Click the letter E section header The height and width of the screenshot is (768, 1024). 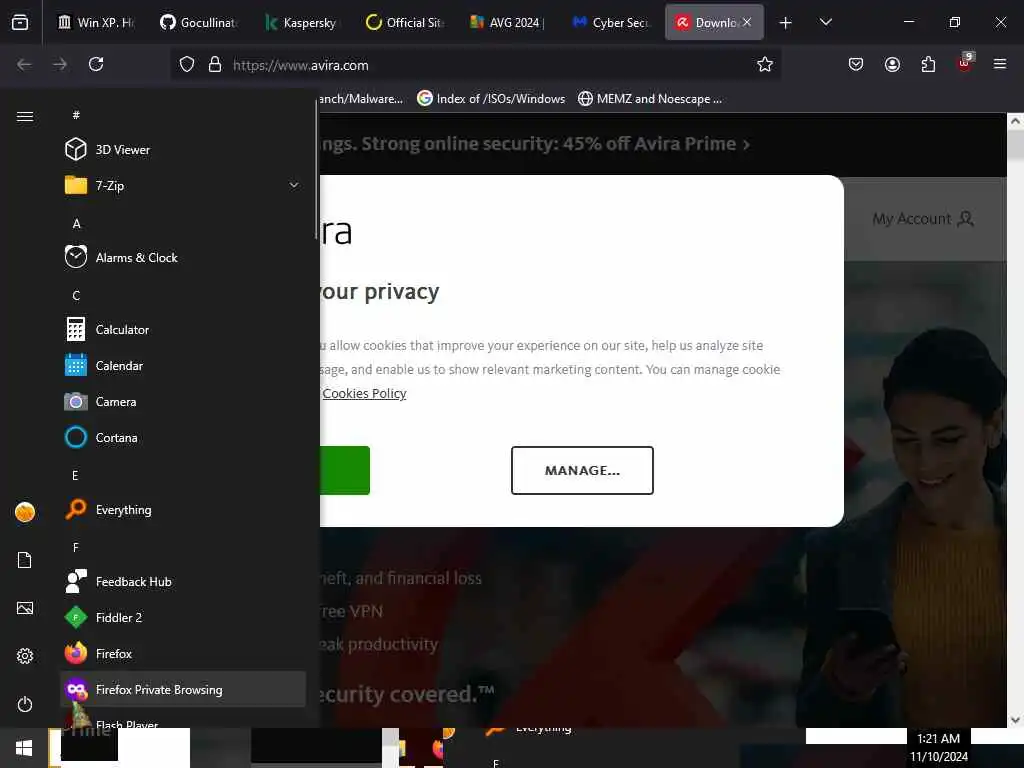(76, 475)
